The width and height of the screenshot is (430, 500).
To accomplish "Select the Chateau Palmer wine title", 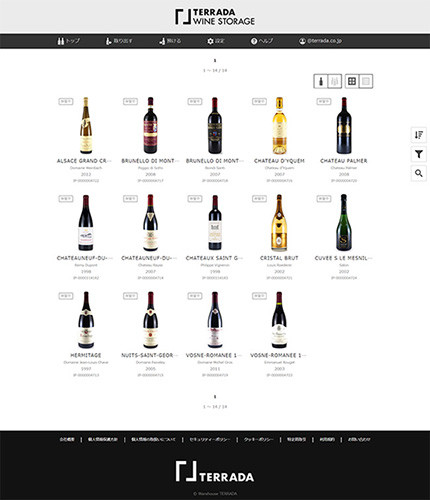I will [344, 161].
